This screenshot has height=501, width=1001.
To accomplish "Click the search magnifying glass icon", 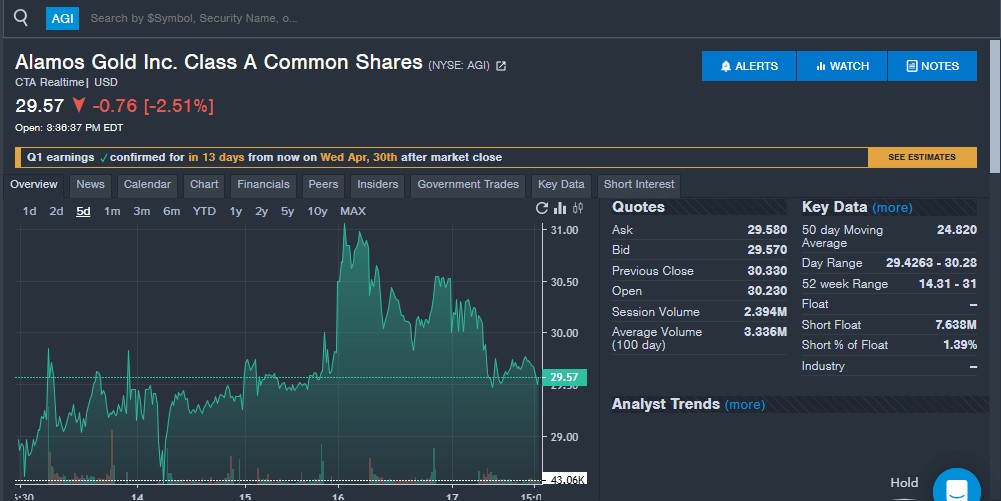I will [21, 18].
